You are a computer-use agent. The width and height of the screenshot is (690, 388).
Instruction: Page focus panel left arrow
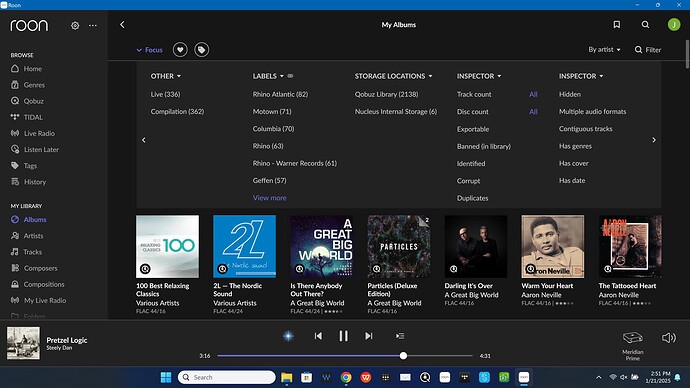coord(144,140)
